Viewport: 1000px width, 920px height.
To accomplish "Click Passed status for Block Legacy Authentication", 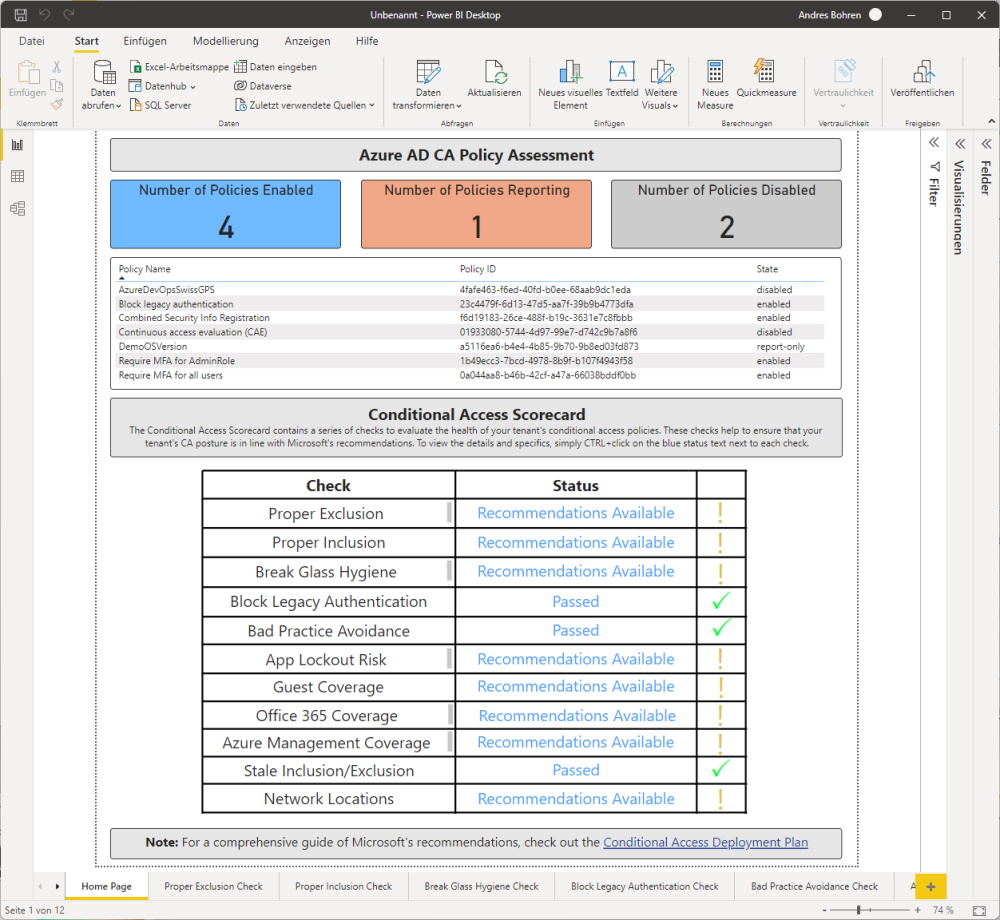I will tap(576, 601).
